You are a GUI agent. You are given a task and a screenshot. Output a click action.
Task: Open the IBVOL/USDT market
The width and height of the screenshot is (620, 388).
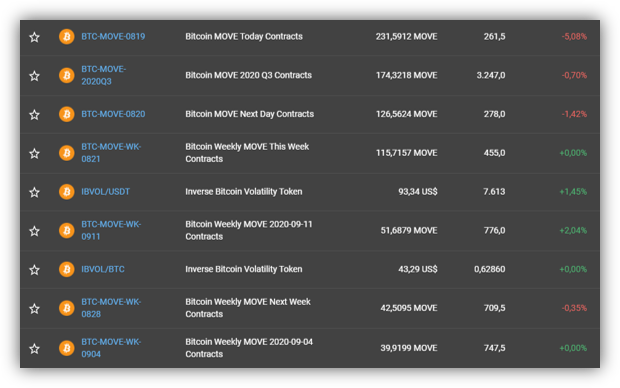click(x=106, y=192)
